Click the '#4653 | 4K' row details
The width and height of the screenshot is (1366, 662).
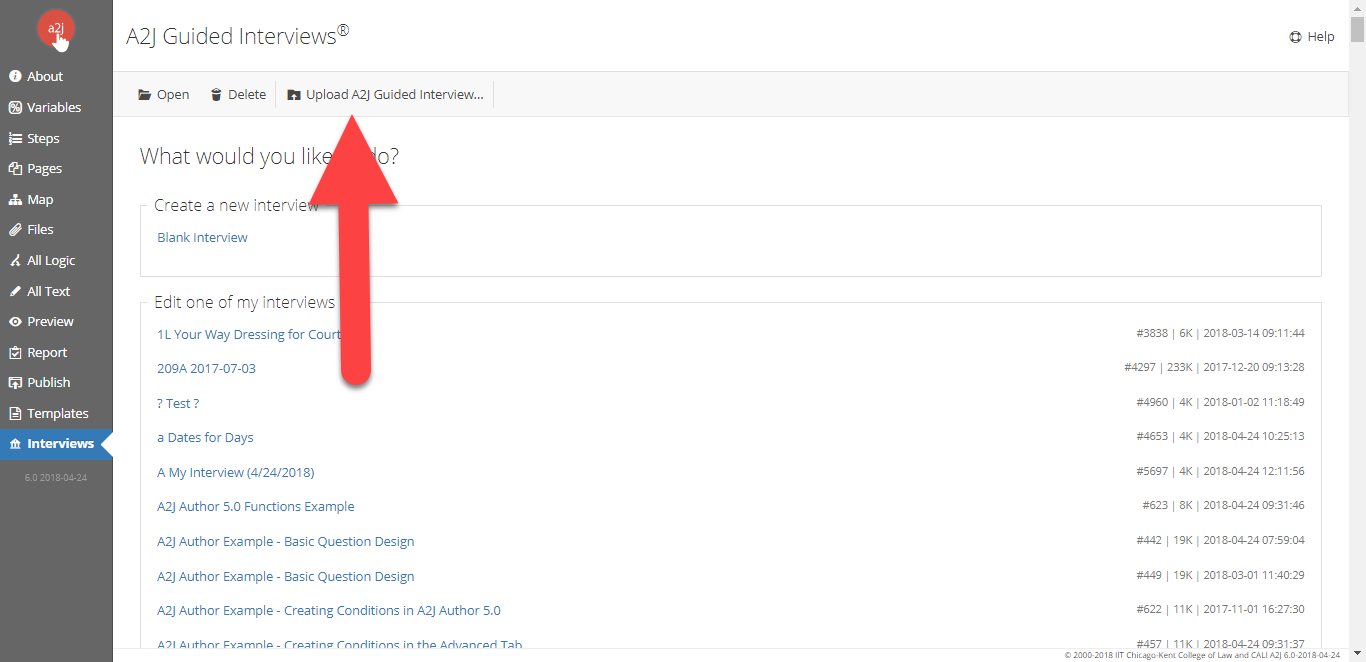(1220, 436)
